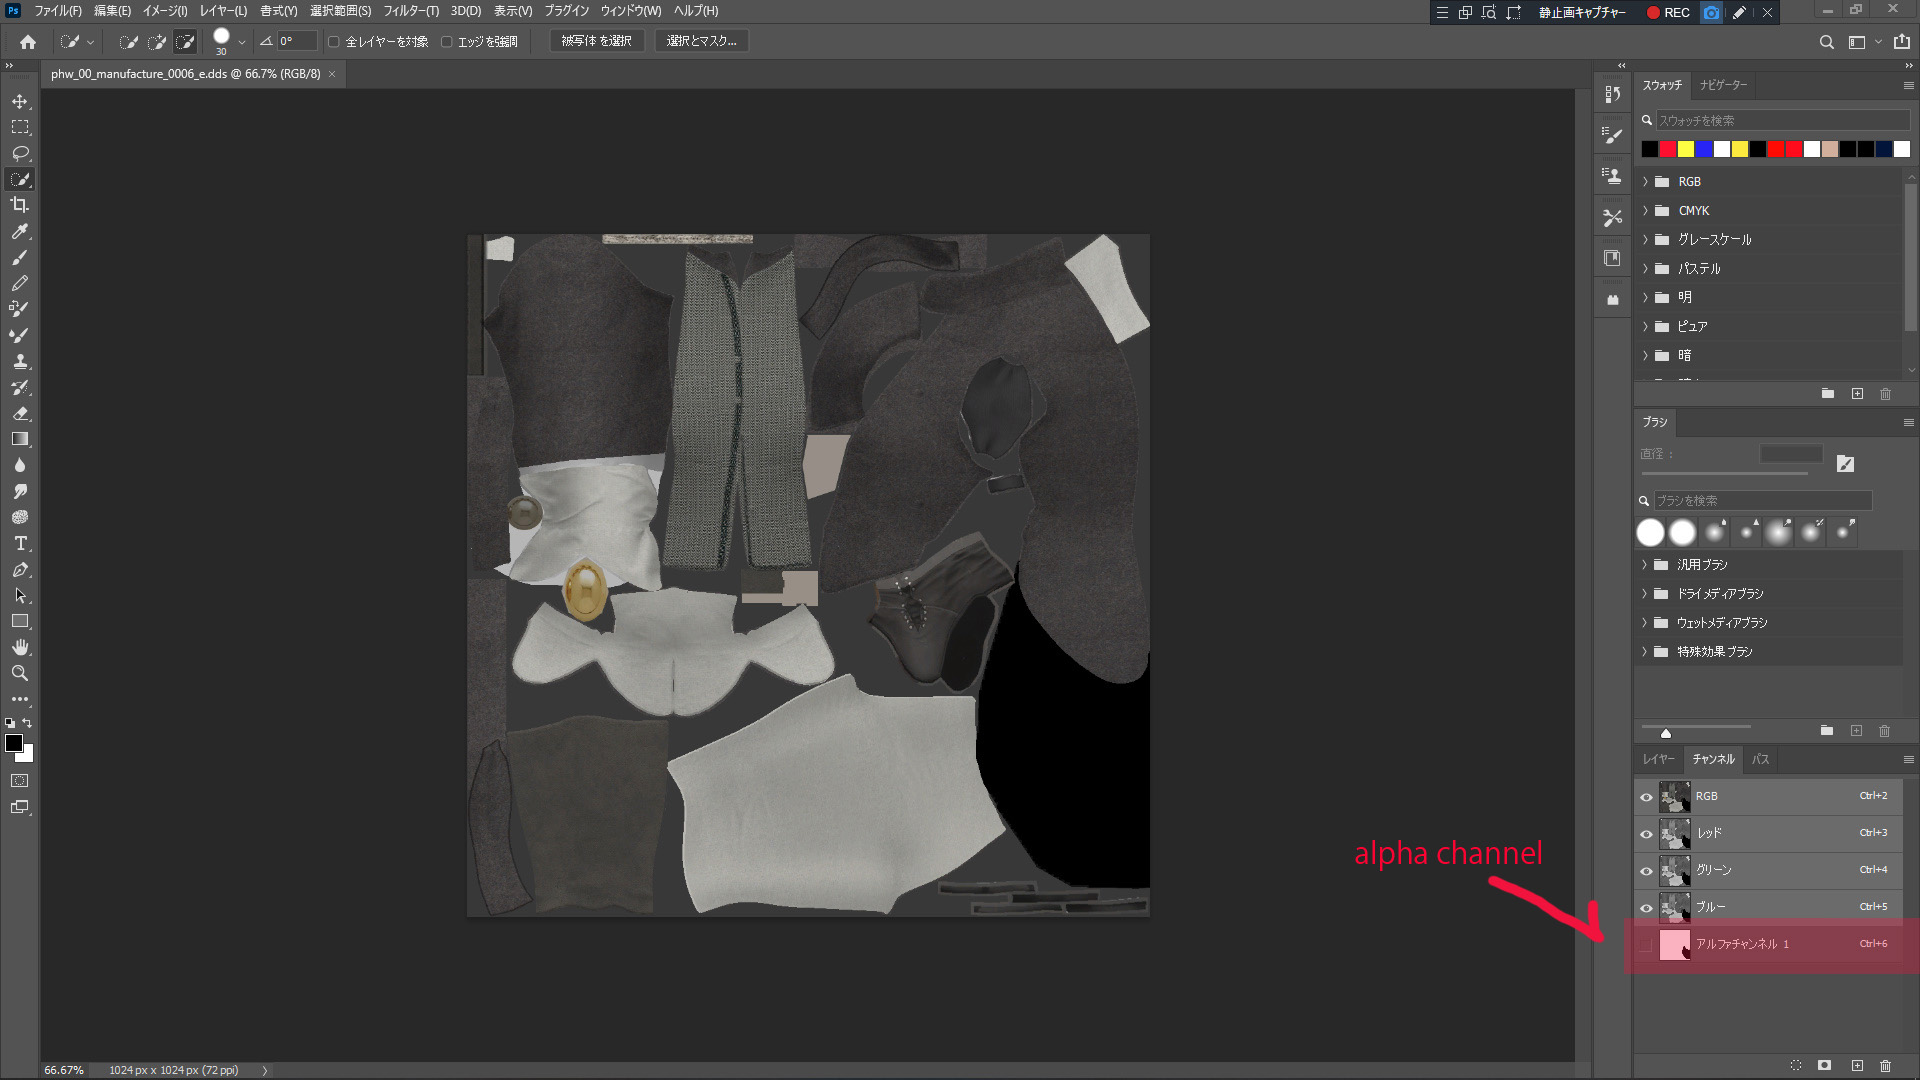Expand the CMYK swatch folder
The height and width of the screenshot is (1080, 1920).
[x=1645, y=211]
